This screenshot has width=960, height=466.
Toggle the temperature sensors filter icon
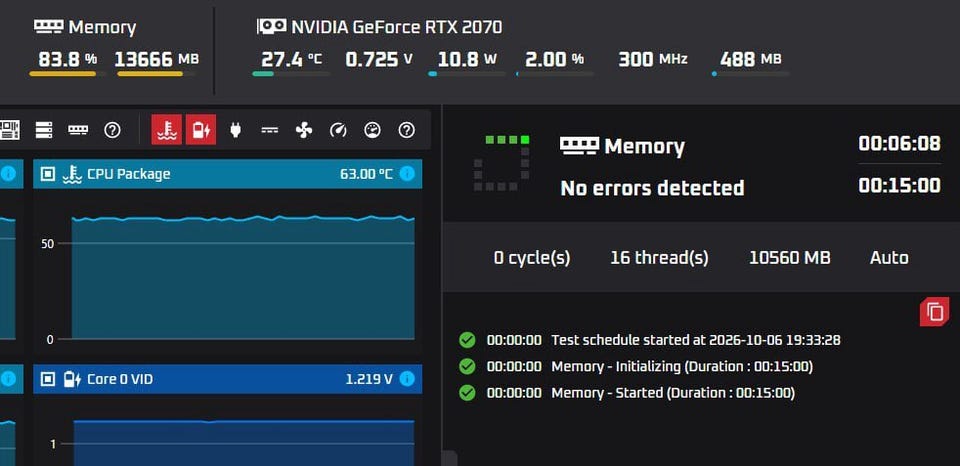pos(167,129)
